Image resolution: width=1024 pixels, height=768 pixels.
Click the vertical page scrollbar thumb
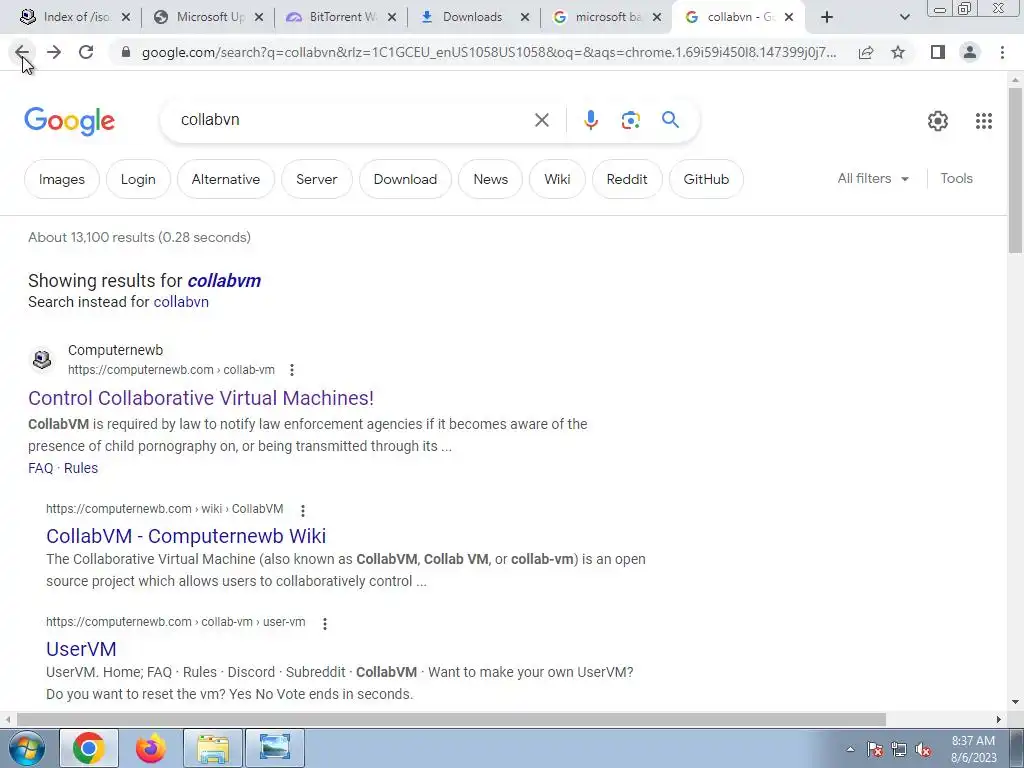[x=1015, y=170]
